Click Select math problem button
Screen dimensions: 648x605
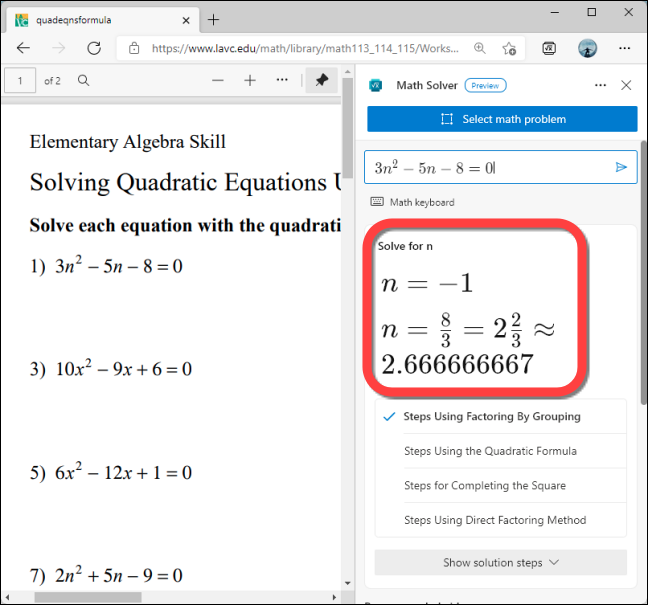click(502, 119)
